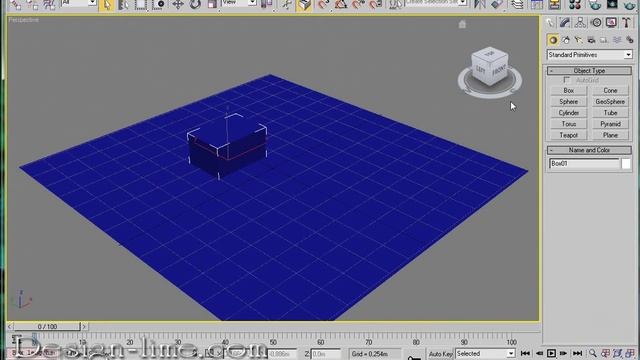Toggle Window/Crossing selection mode
The image size is (640, 360).
click(x=159, y=4)
